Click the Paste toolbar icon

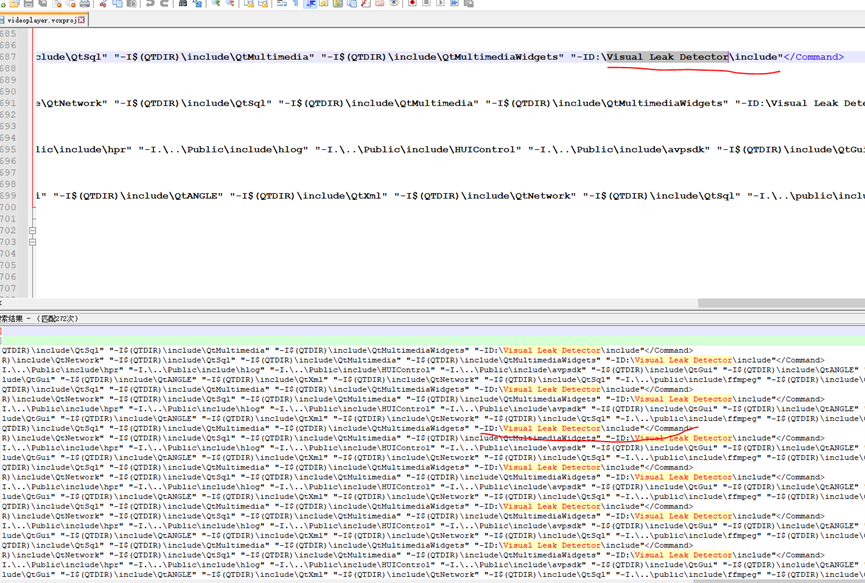pyautogui.click(x=132, y=3)
